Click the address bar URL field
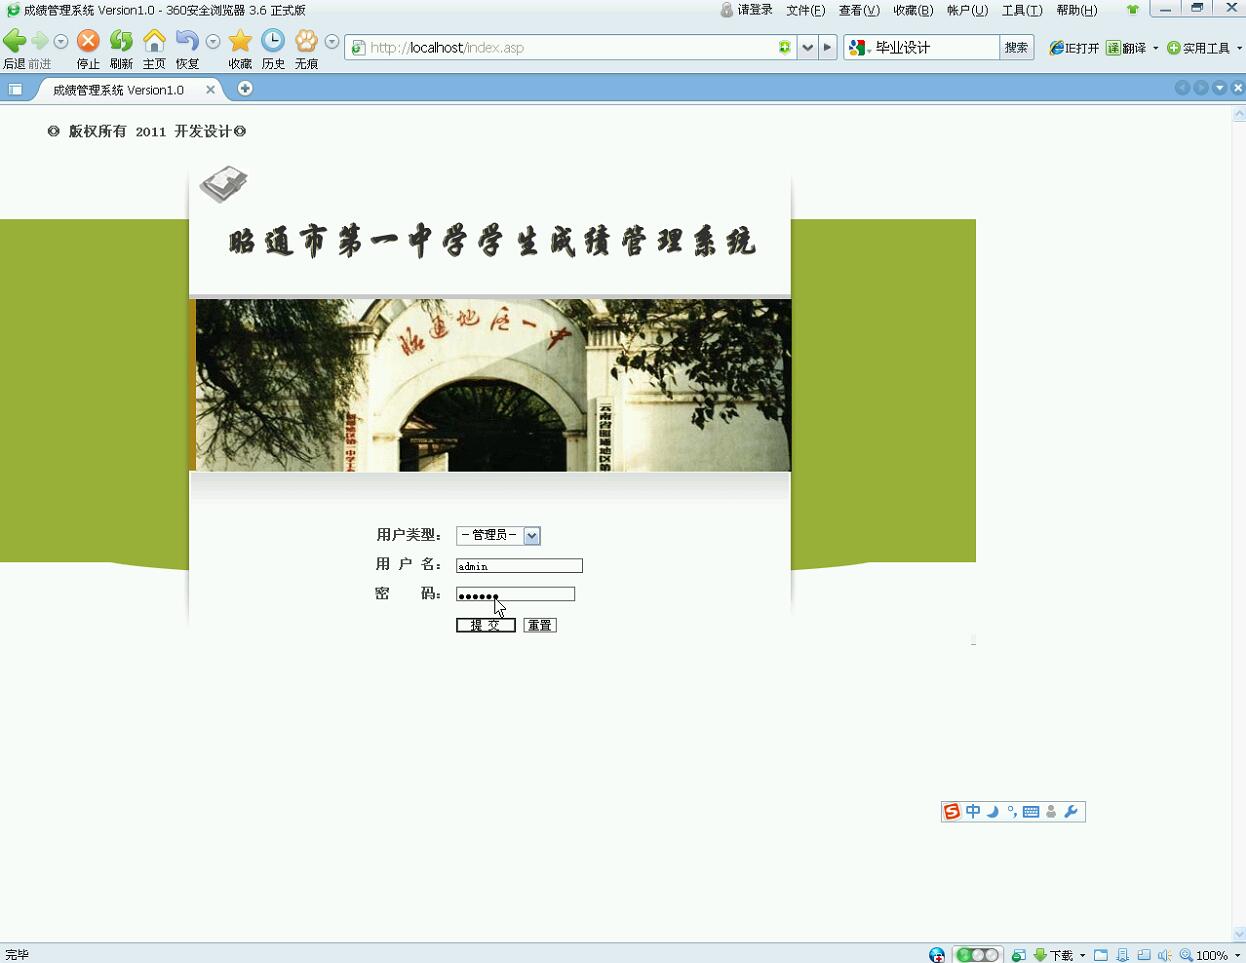 click(570, 47)
